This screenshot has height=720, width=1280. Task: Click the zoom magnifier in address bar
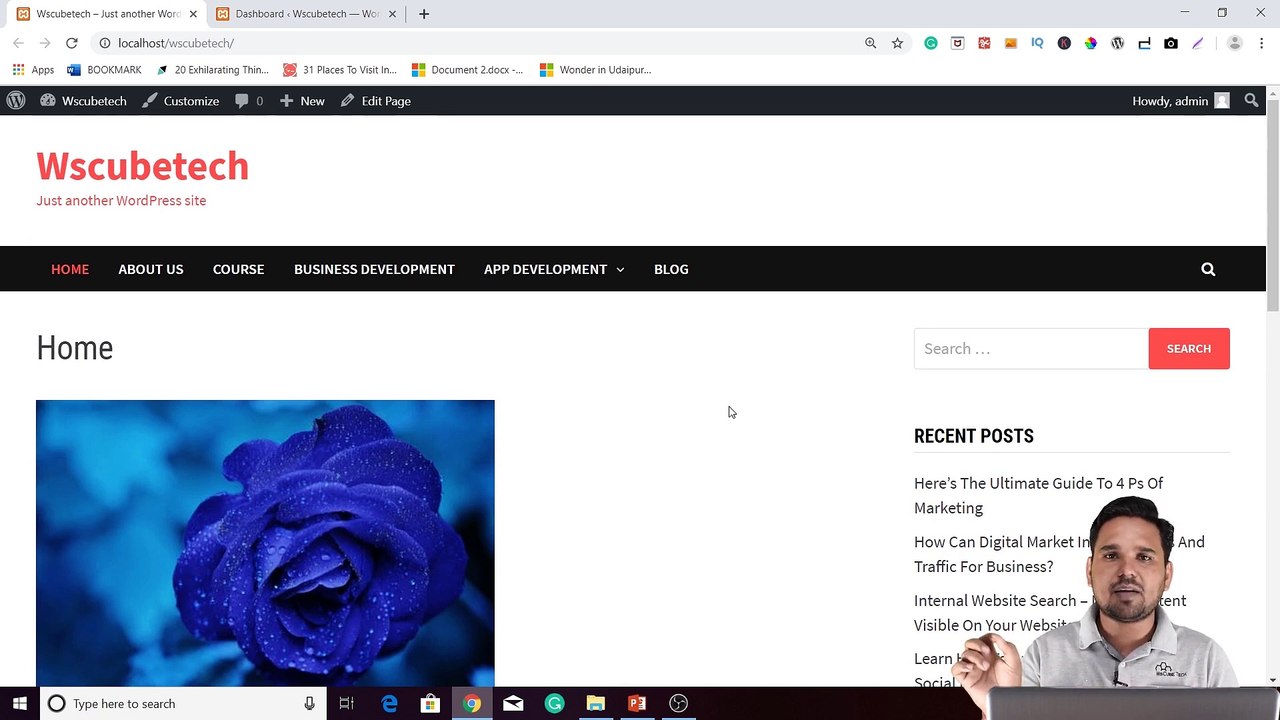(870, 43)
